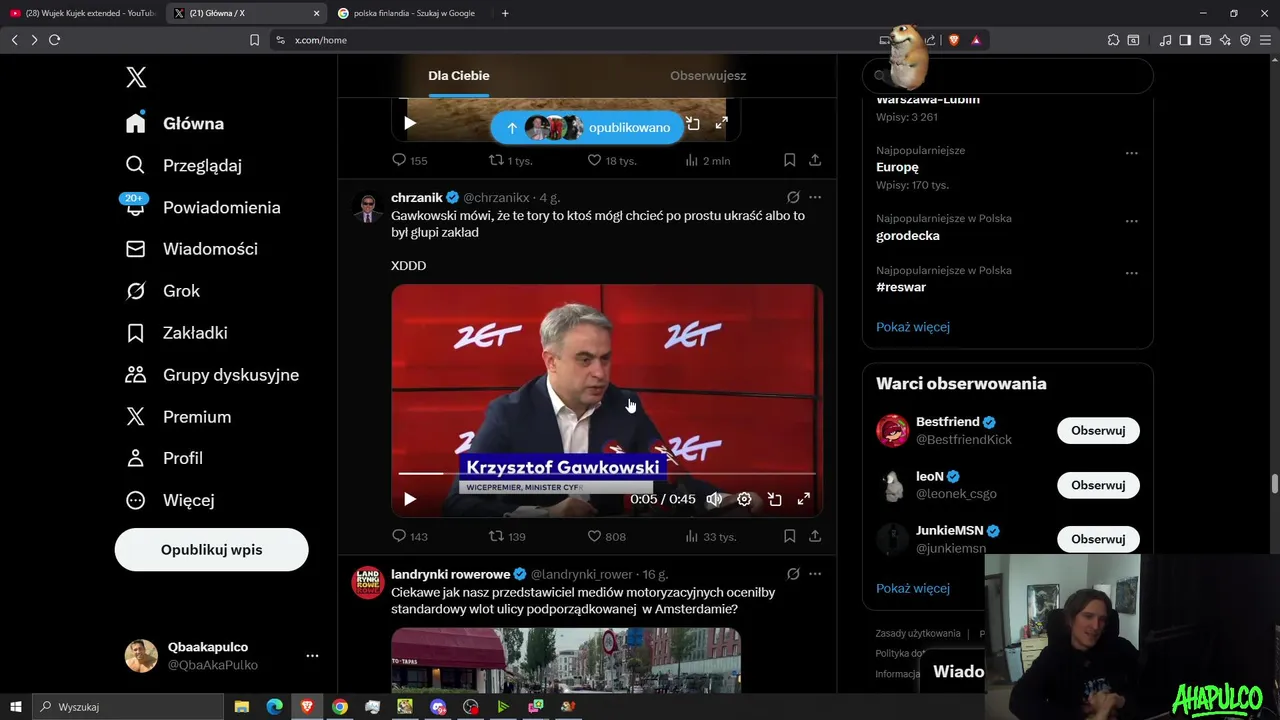Mute the Gawkowski video volume
The image size is (1280, 720).
click(x=714, y=499)
